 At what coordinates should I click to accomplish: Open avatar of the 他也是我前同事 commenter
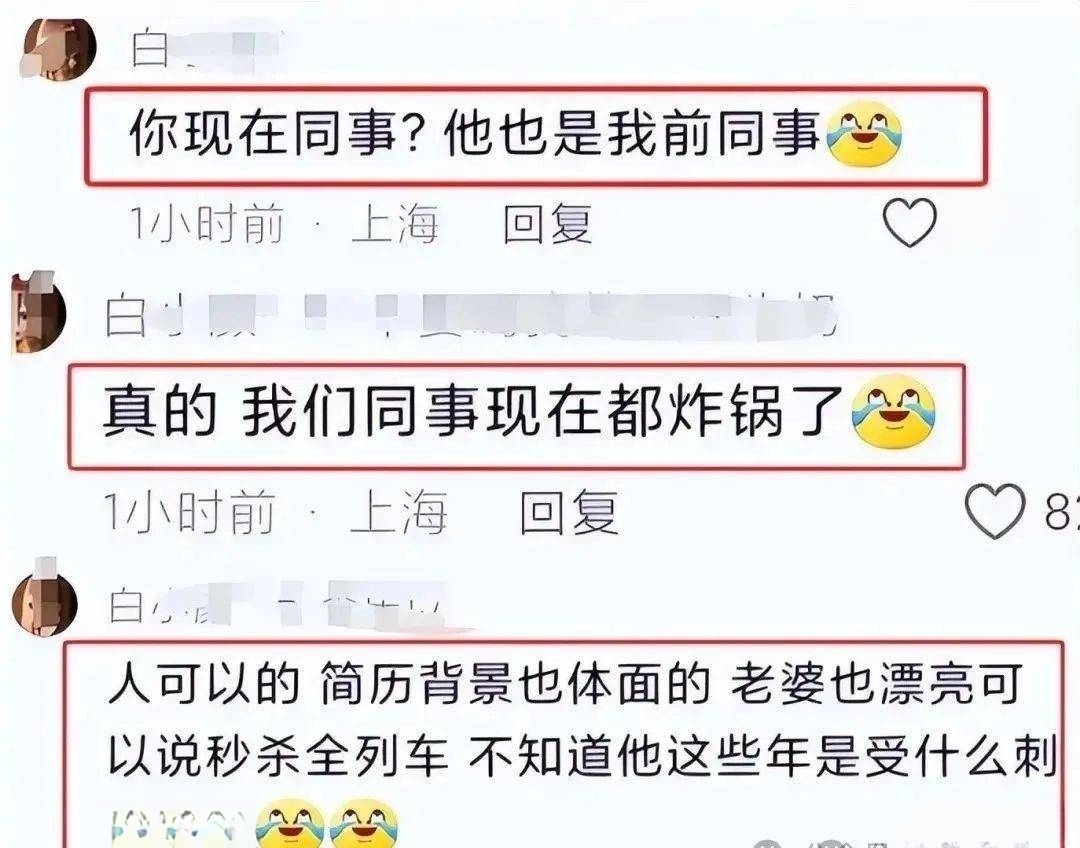click(x=59, y=48)
